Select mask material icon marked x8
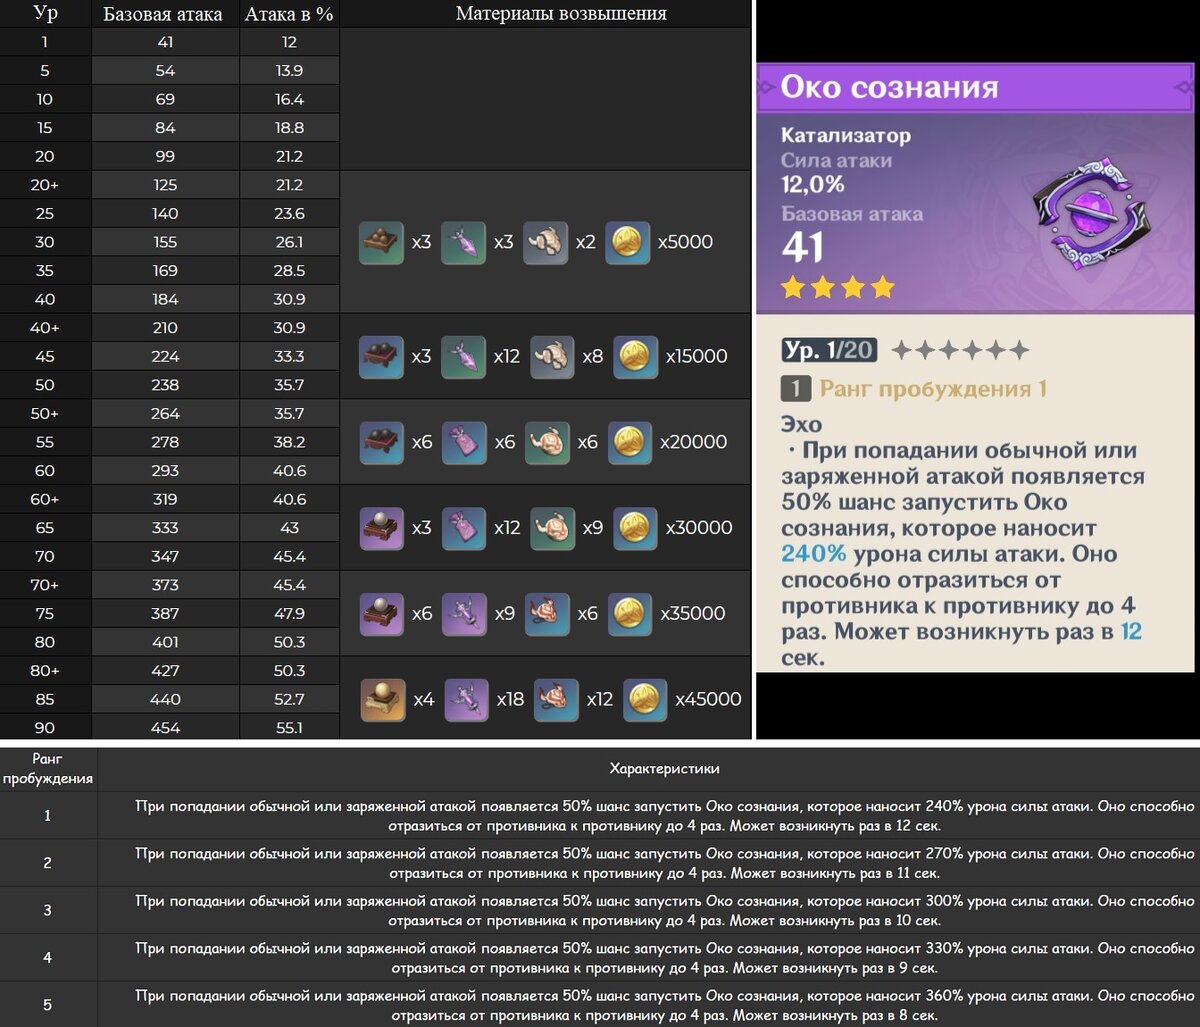This screenshot has width=1200, height=1027. 551,357
